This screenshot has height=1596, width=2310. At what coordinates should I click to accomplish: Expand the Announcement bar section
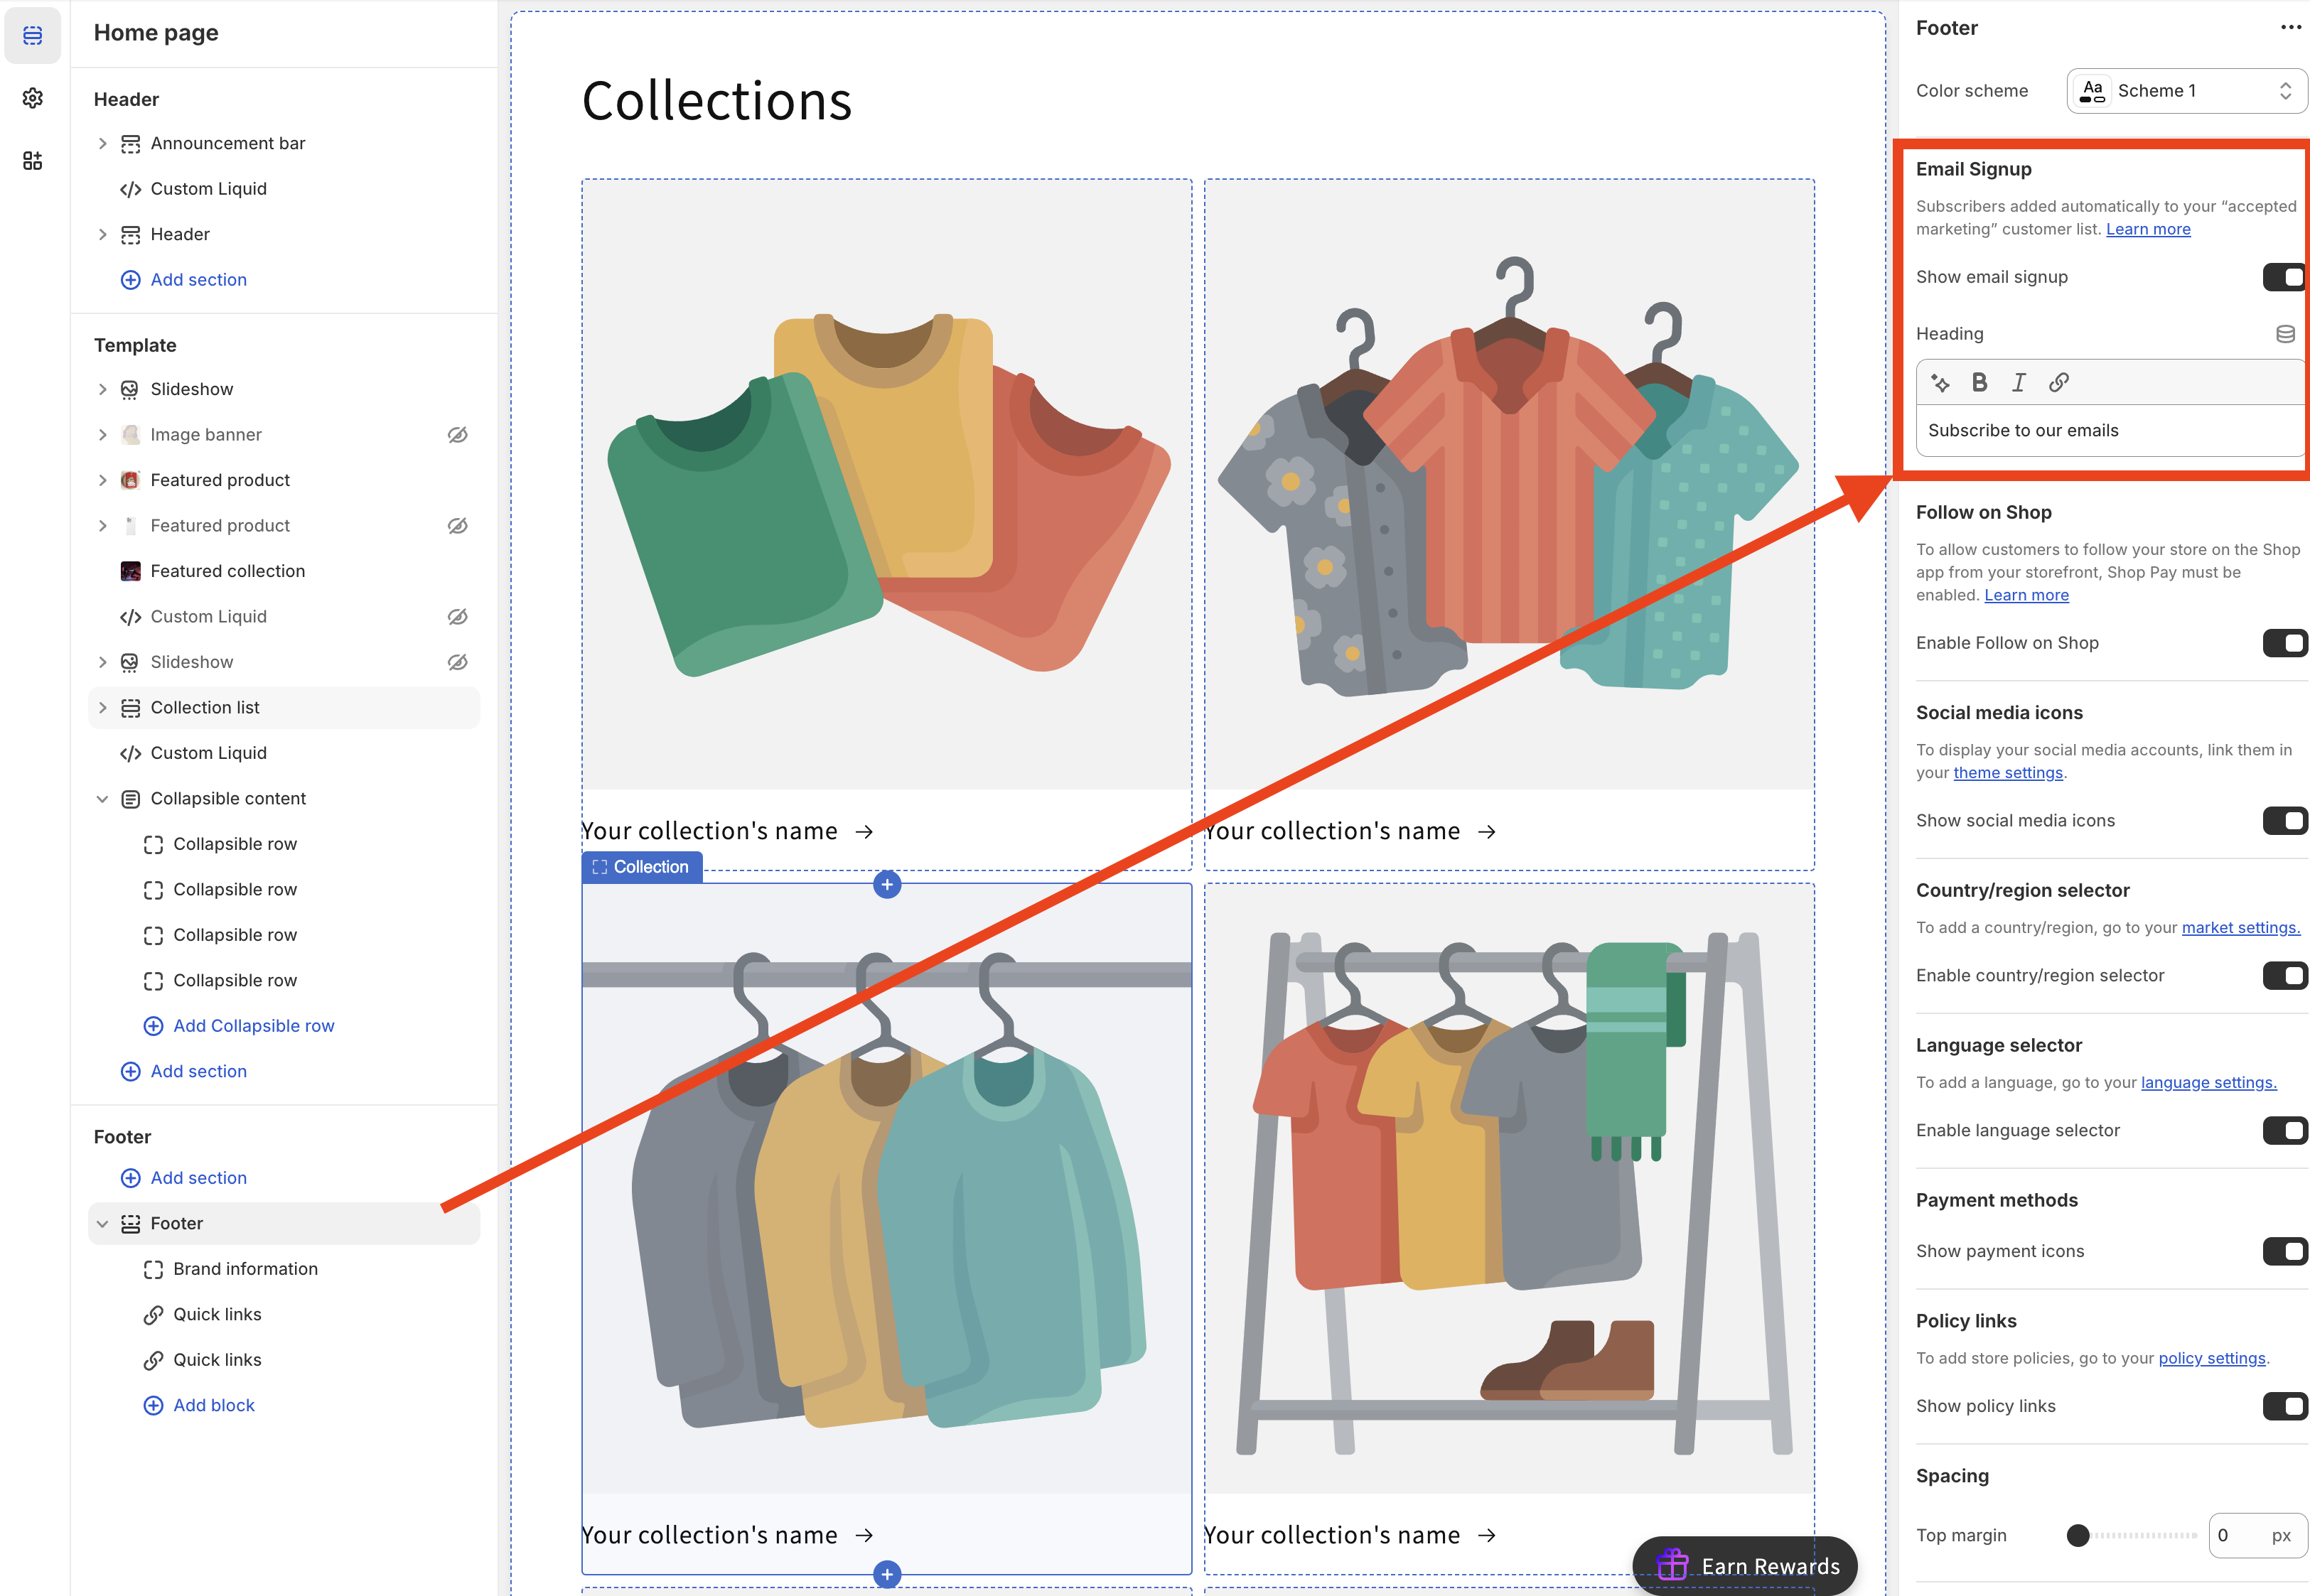(102, 144)
